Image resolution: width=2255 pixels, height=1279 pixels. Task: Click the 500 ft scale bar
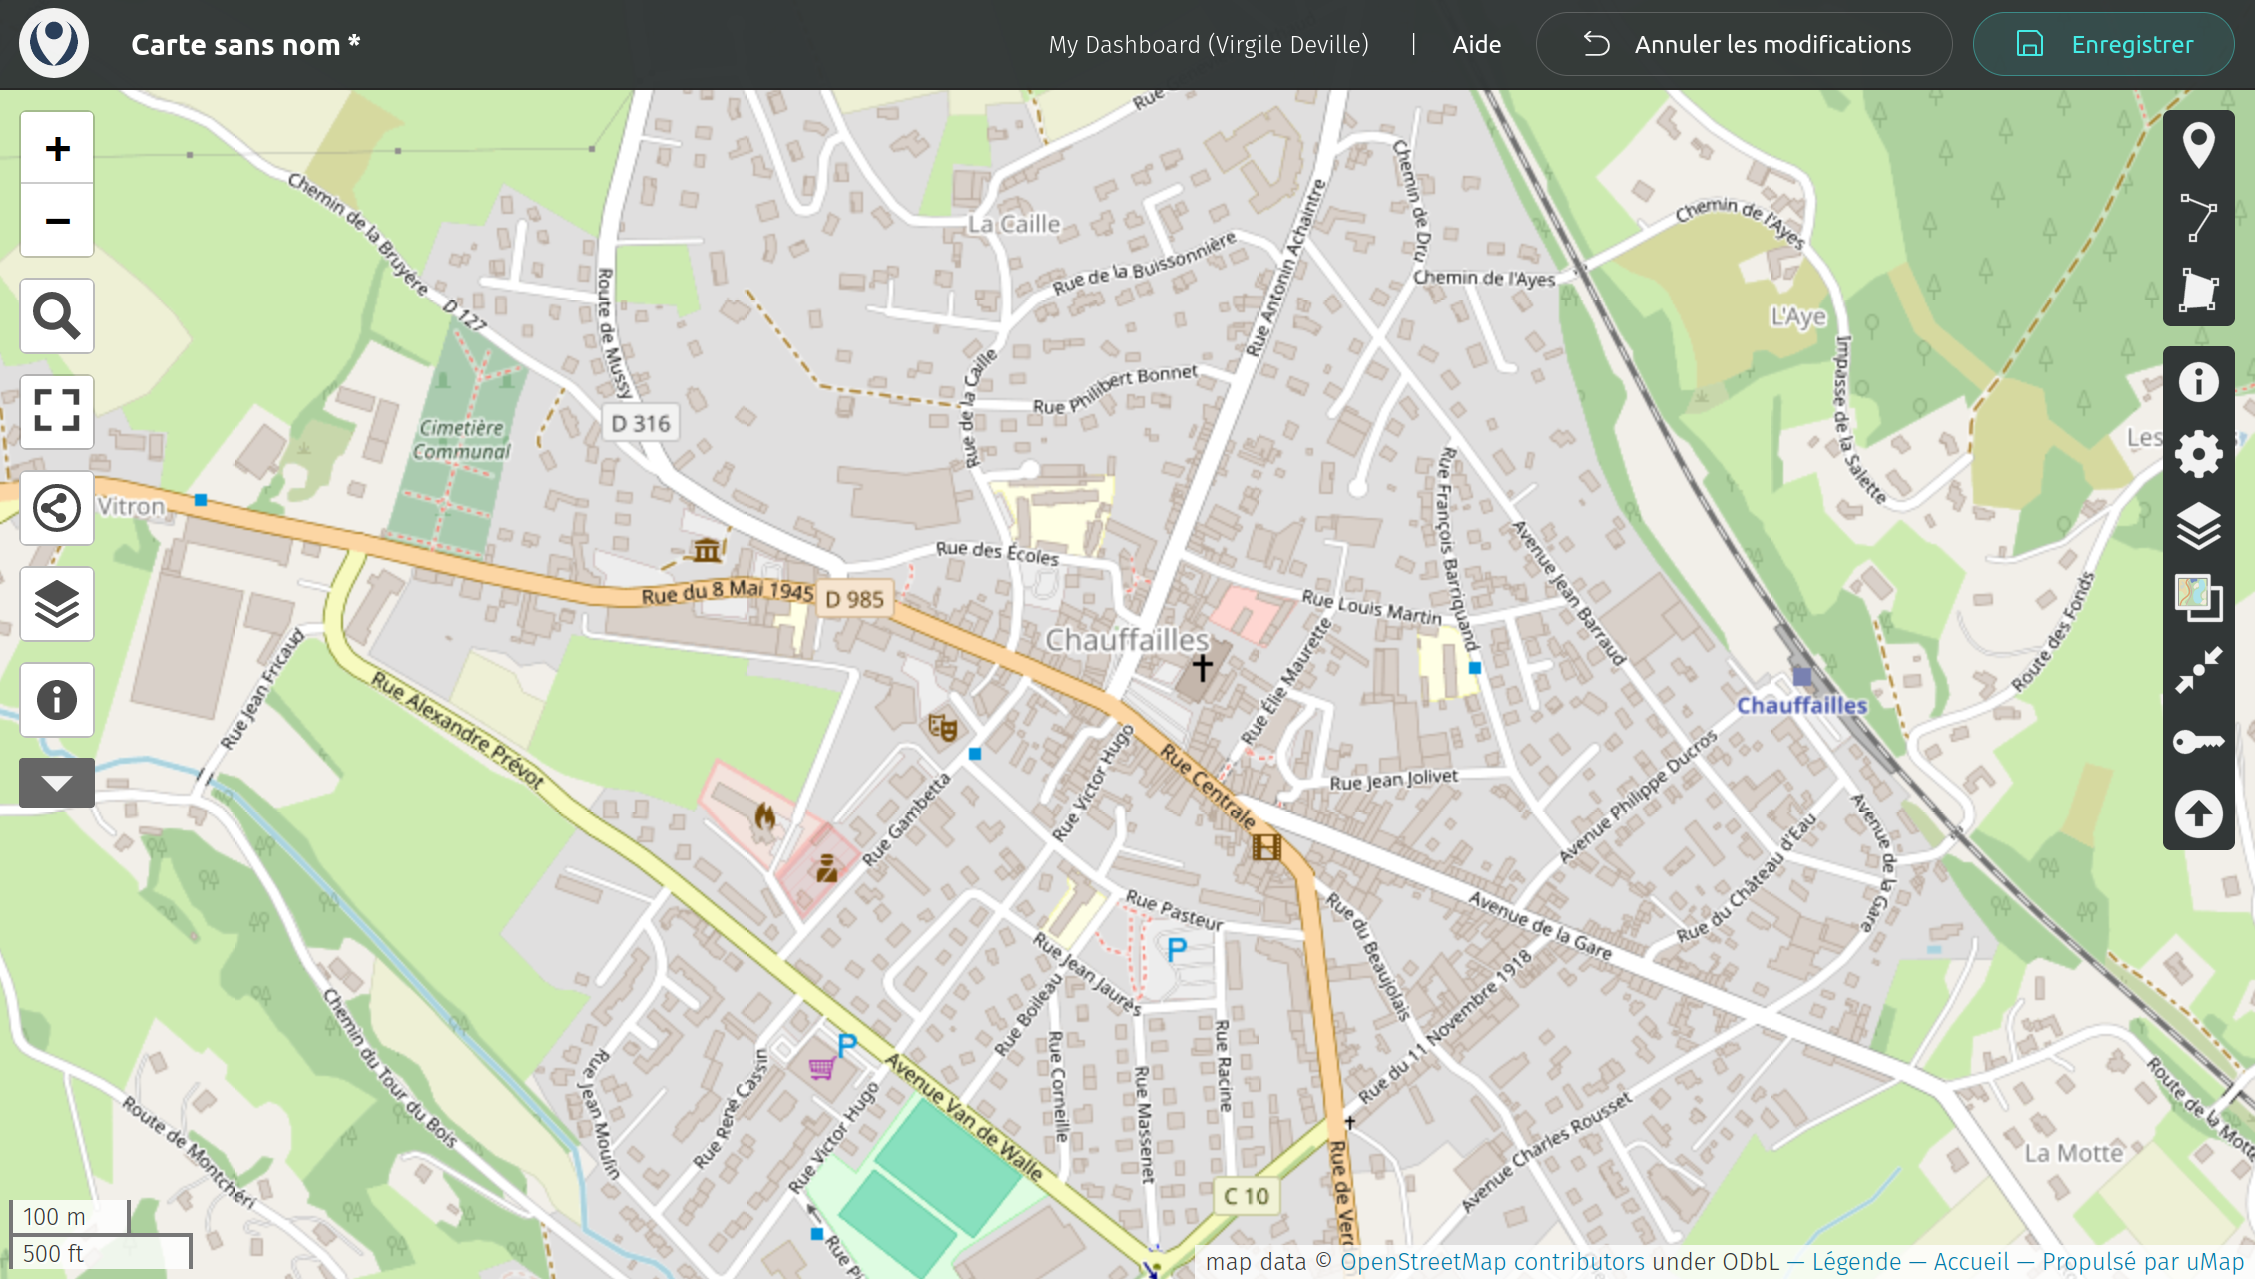click(101, 1253)
